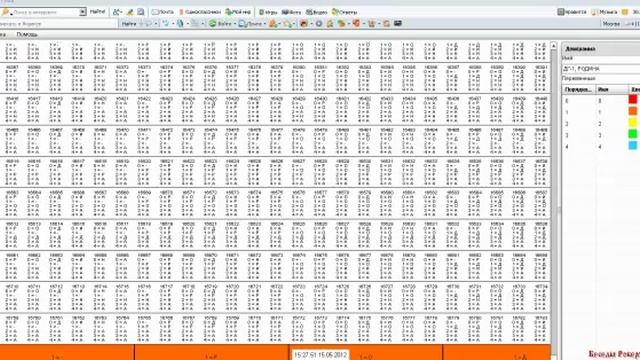Open Почта in the Yandex toolbar
This screenshot has height=360, width=640.
(x=250, y=24)
